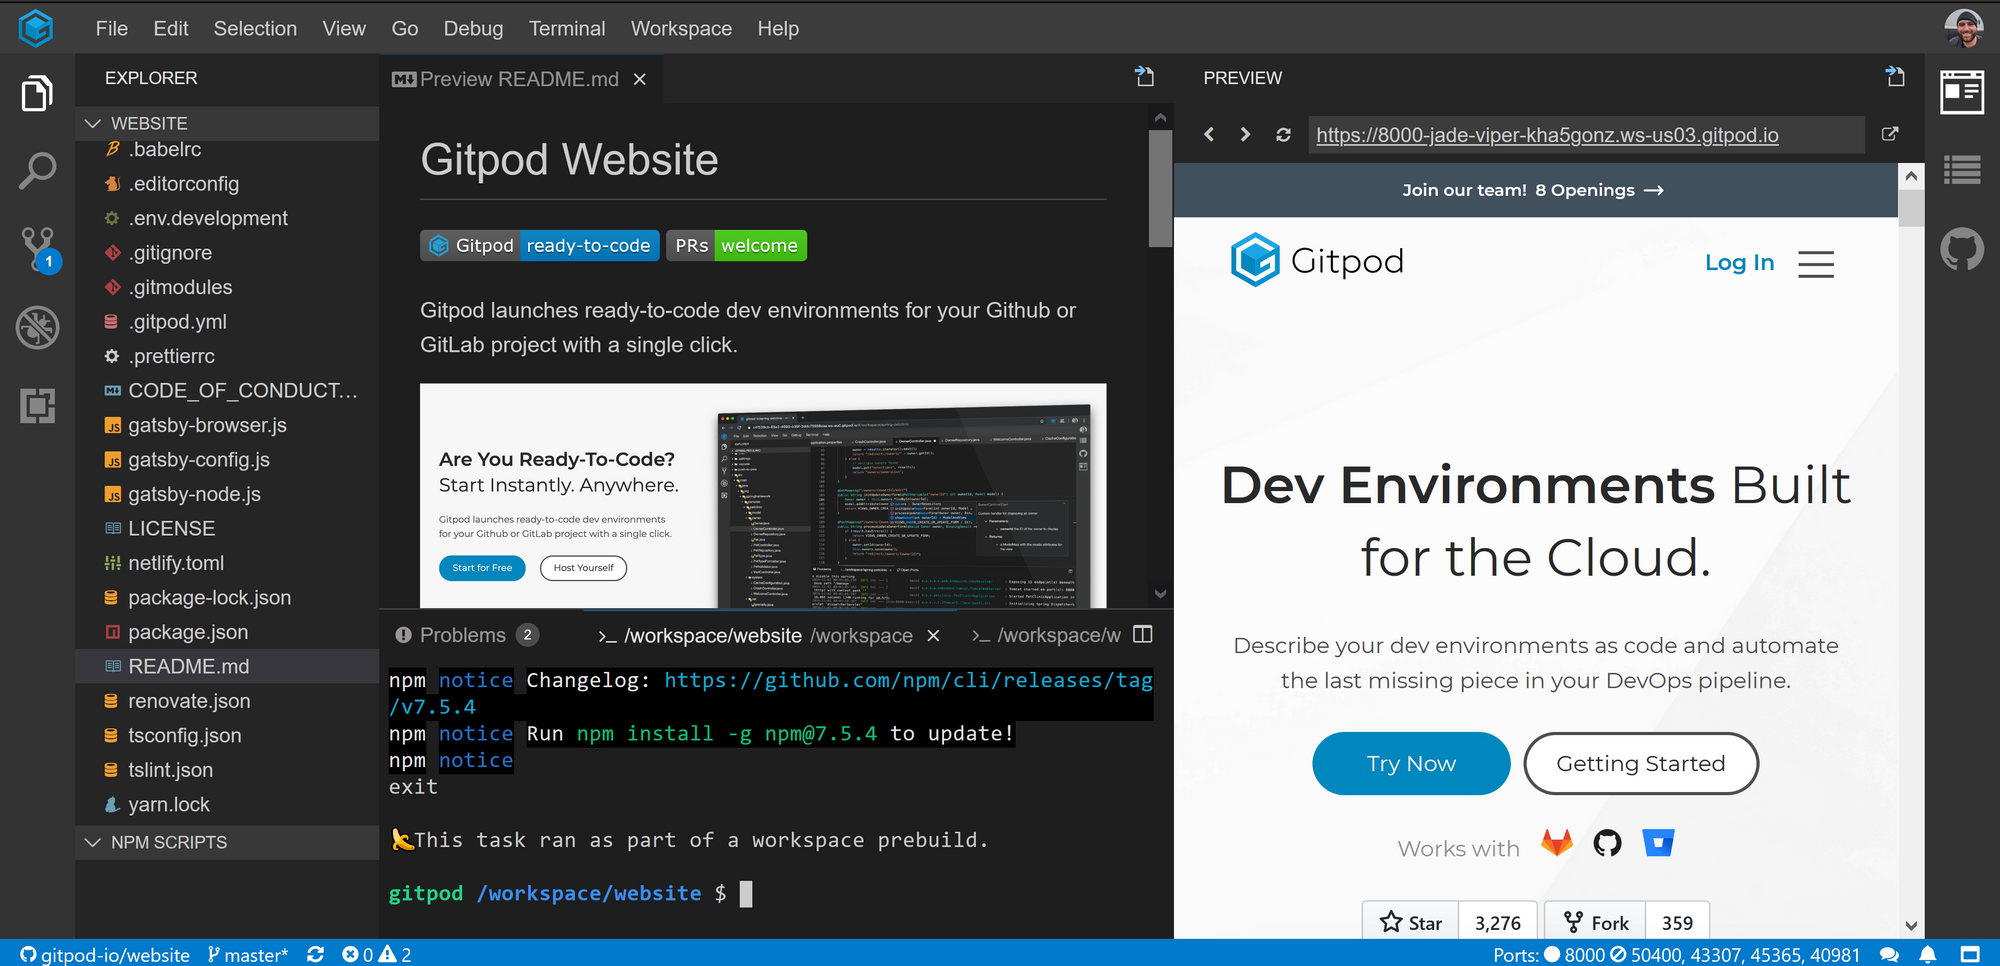
Task: Collapse the NPM SCRIPTS section
Action: (227, 842)
